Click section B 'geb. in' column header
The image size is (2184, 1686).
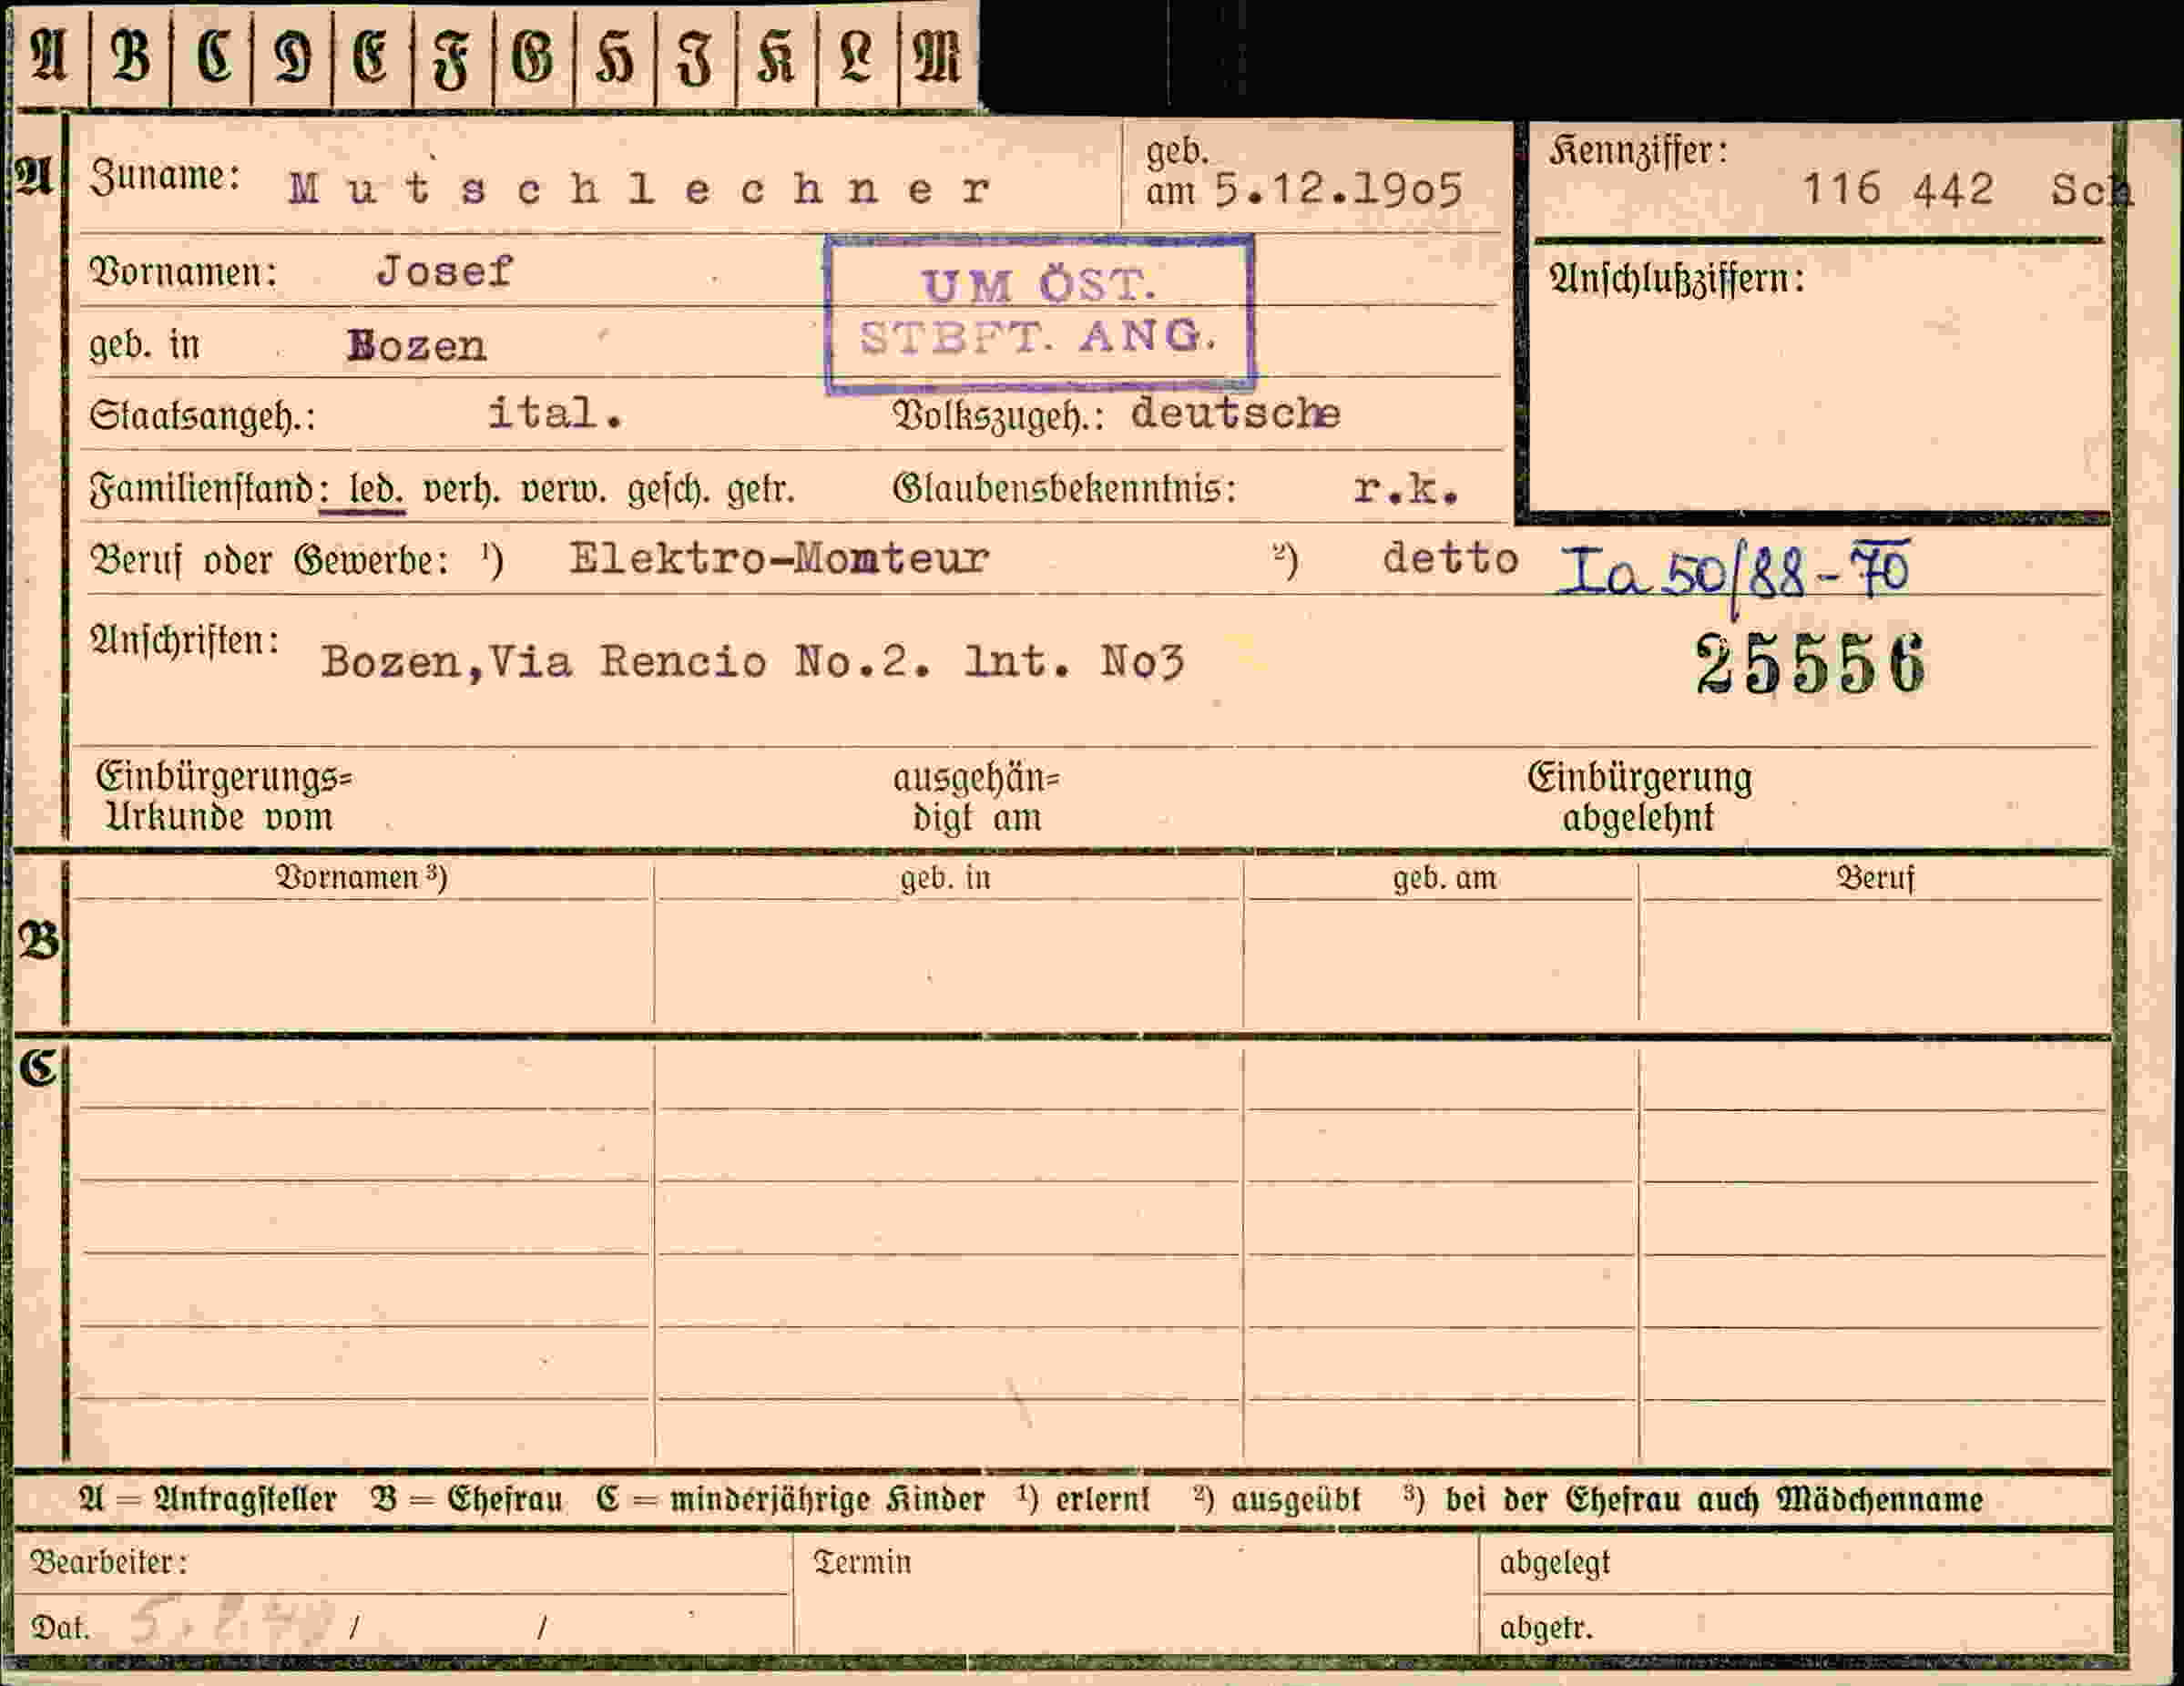(x=945, y=877)
